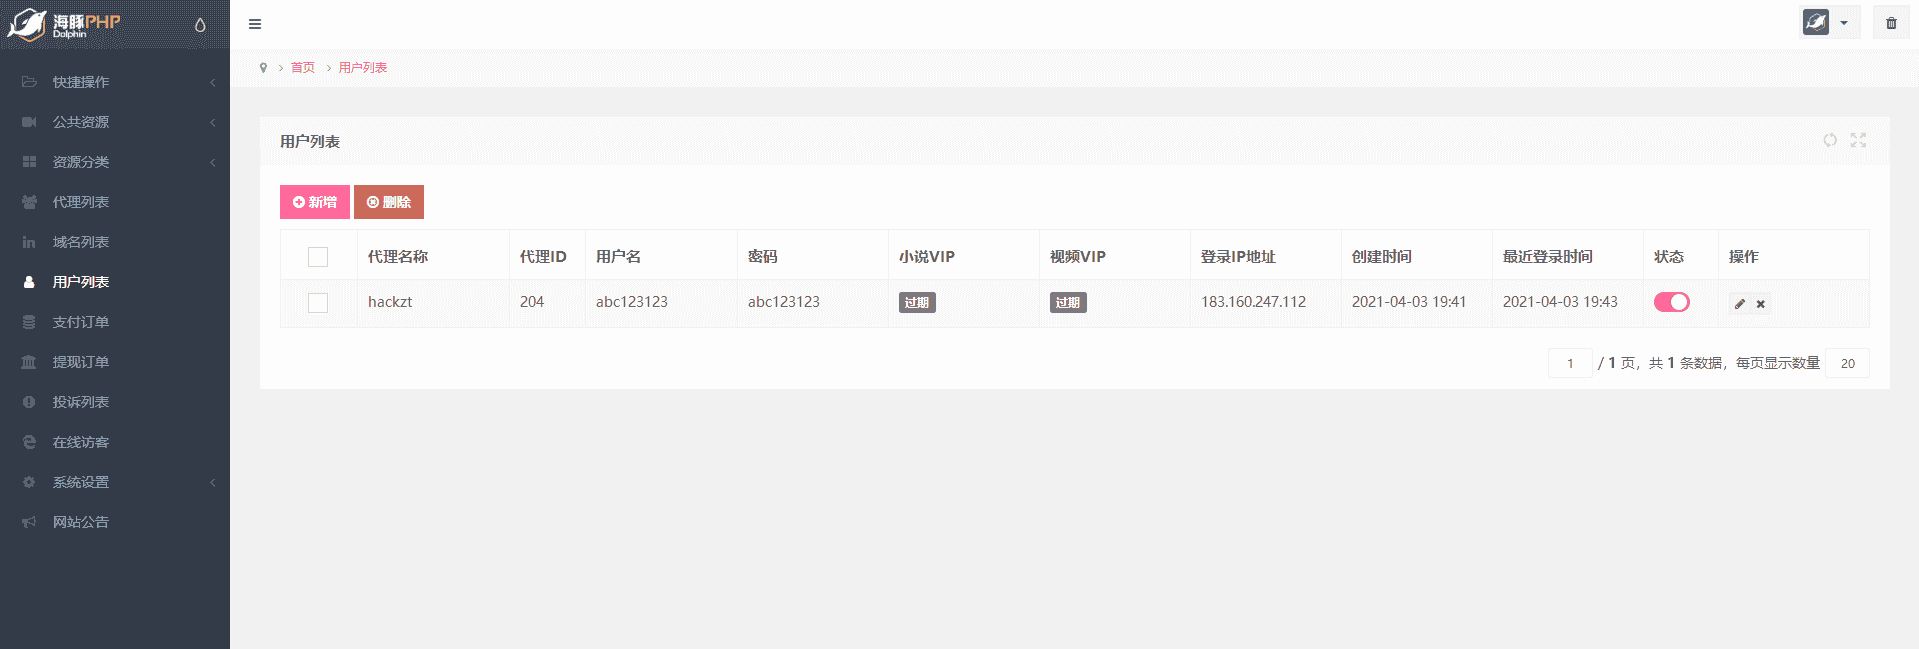Click the DolphinPHP logo
This screenshot has width=1919, height=649.
[64, 25]
